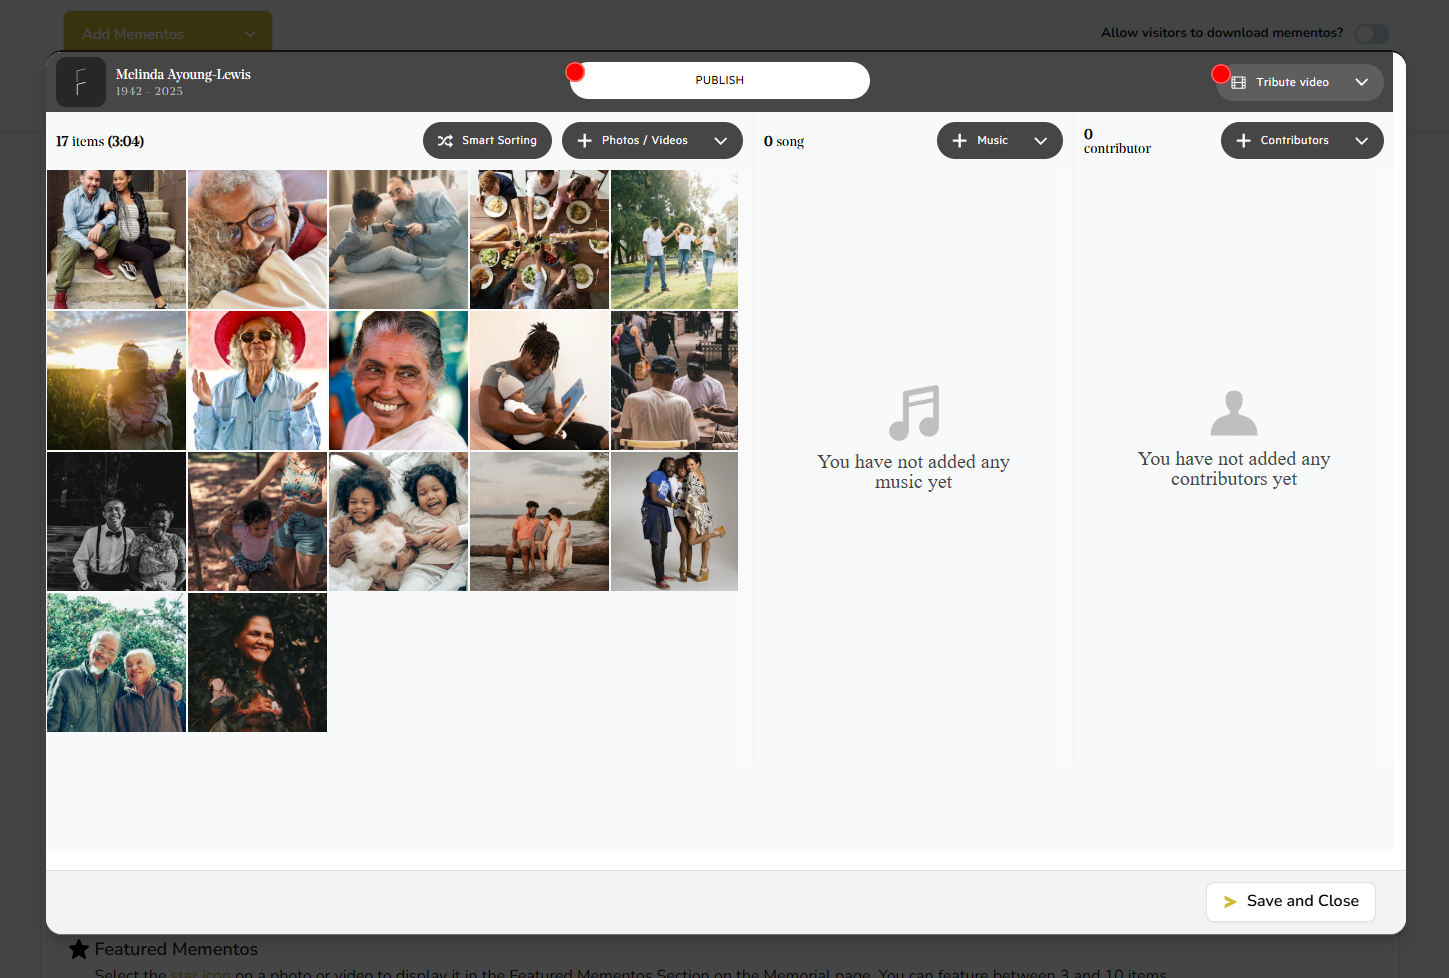
Task: Click the Smart Sorting shuffle icon
Action: [x=445, y=141]
